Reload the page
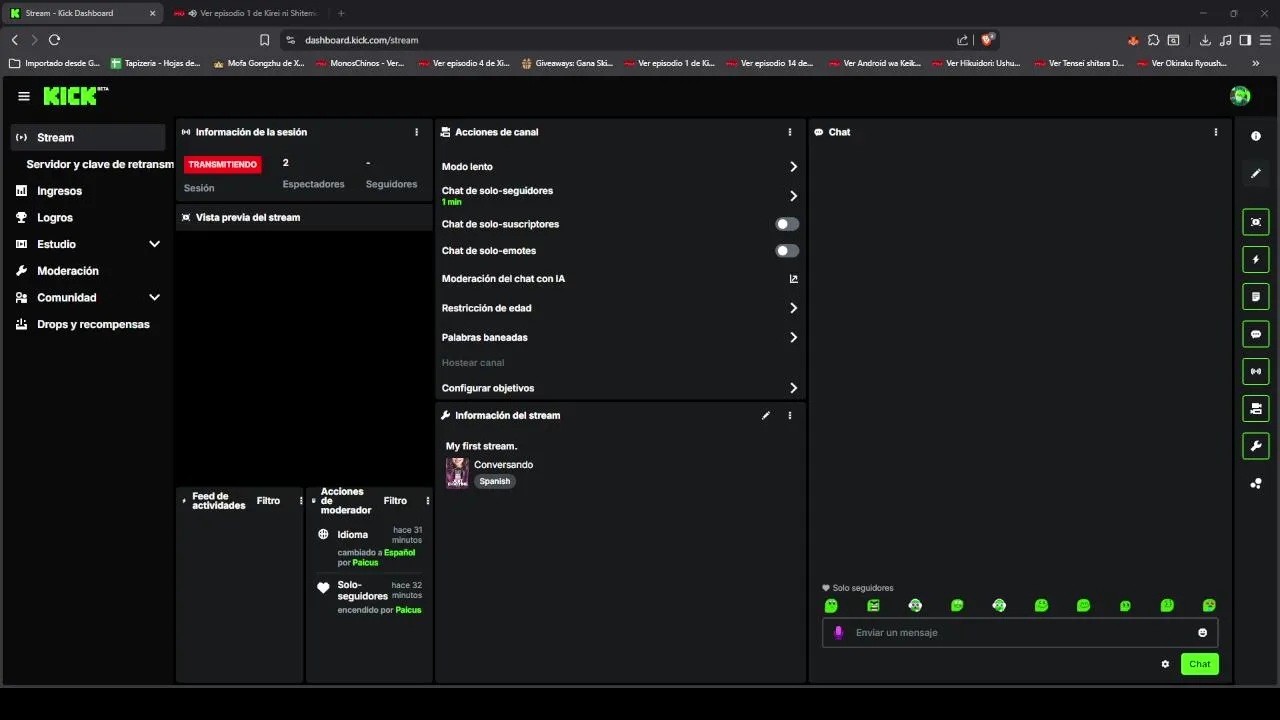This screenshot has height=720, width=1280. [x=54, y=40]
